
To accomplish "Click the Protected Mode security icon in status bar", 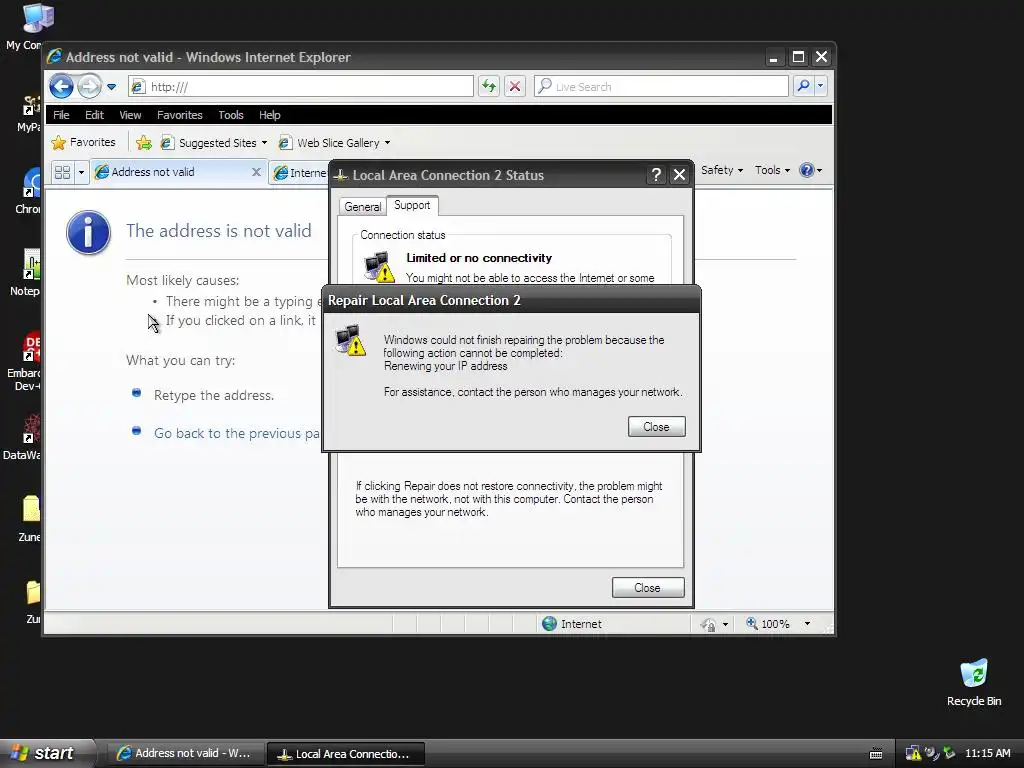I will (x=708, y=624).
